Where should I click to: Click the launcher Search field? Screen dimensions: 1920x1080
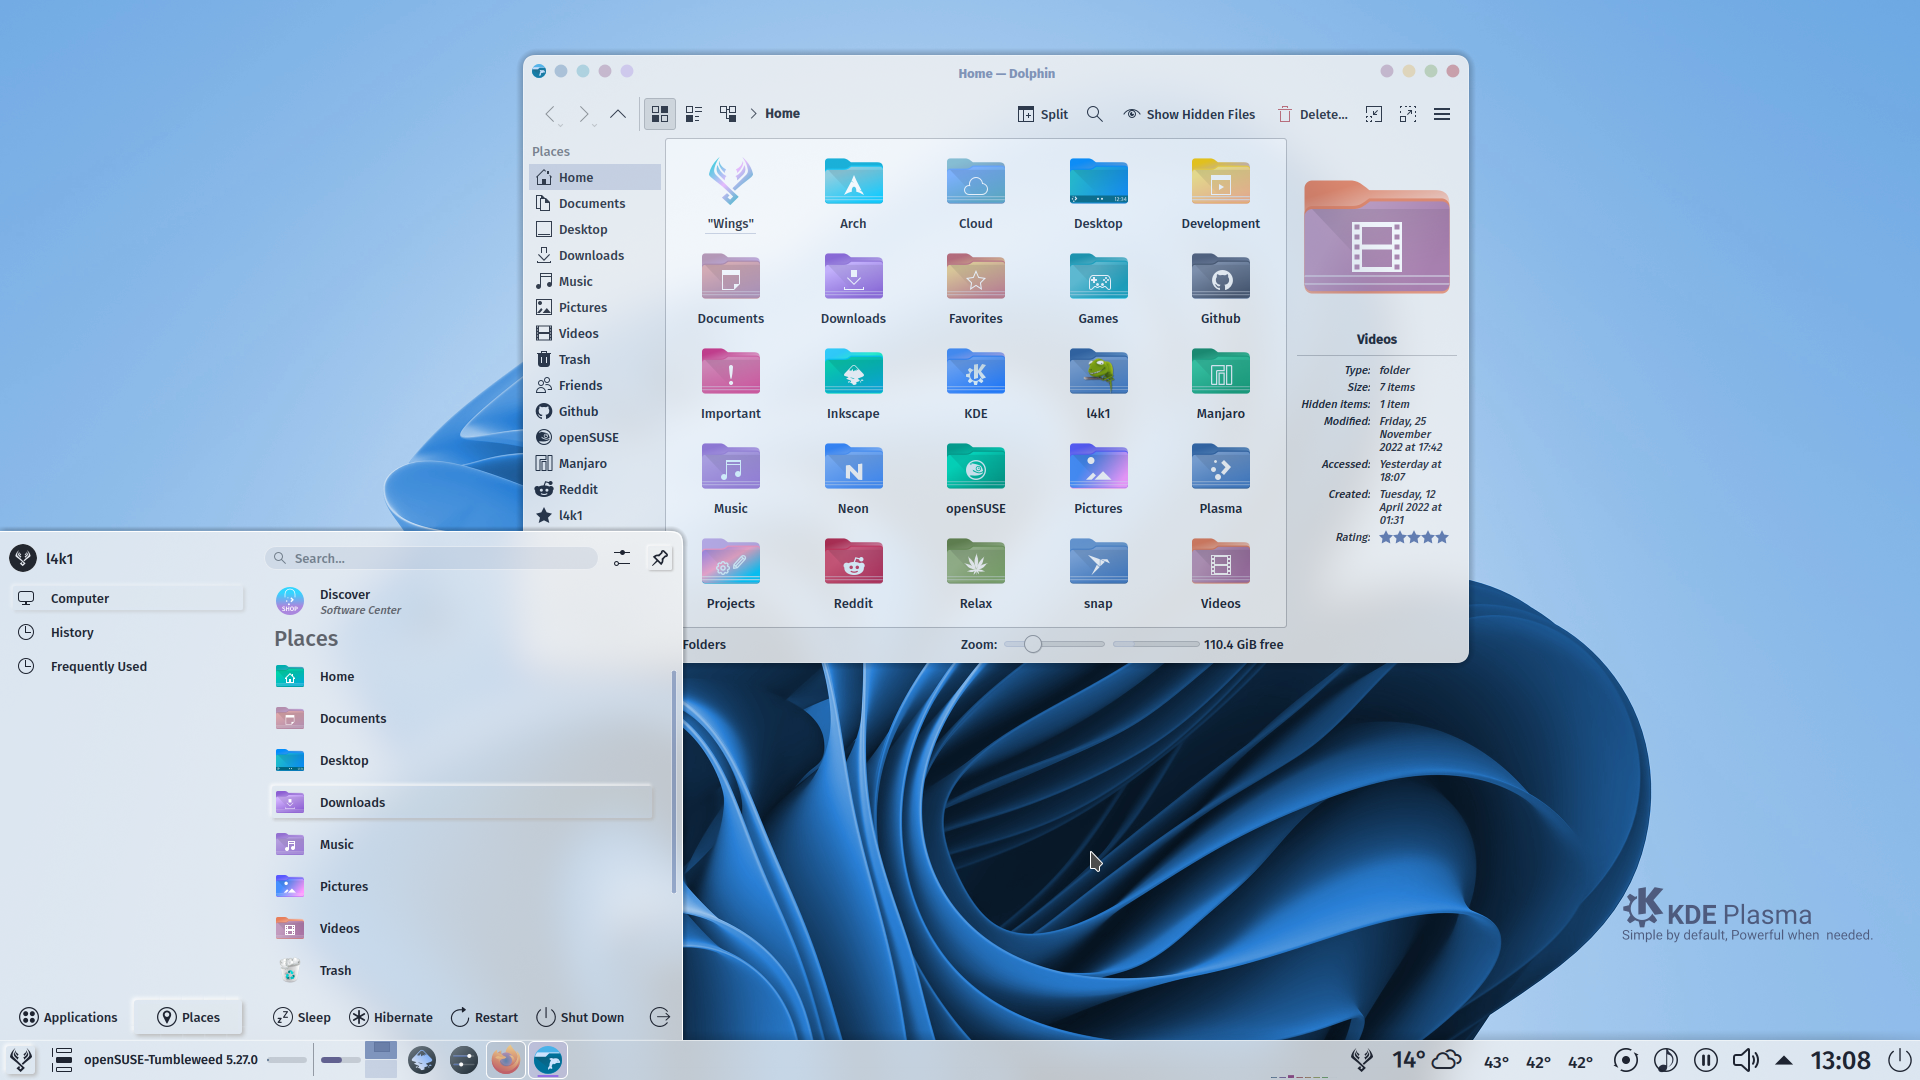click(432, 558)
